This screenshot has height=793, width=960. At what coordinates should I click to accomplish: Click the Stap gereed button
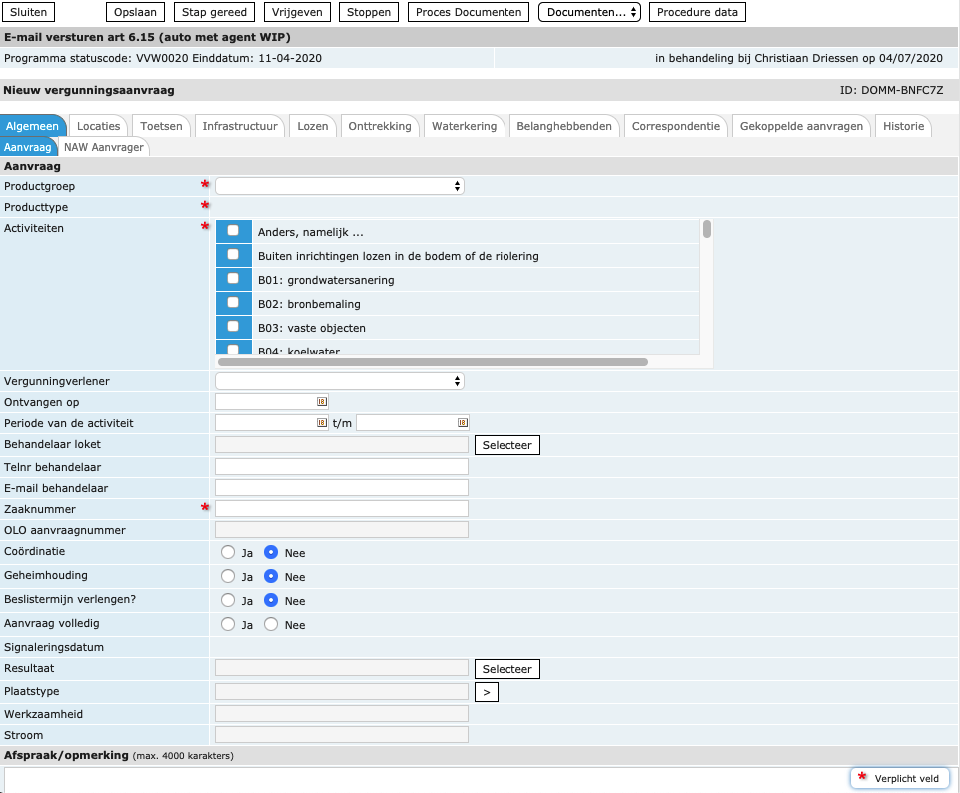pos(215,12)
